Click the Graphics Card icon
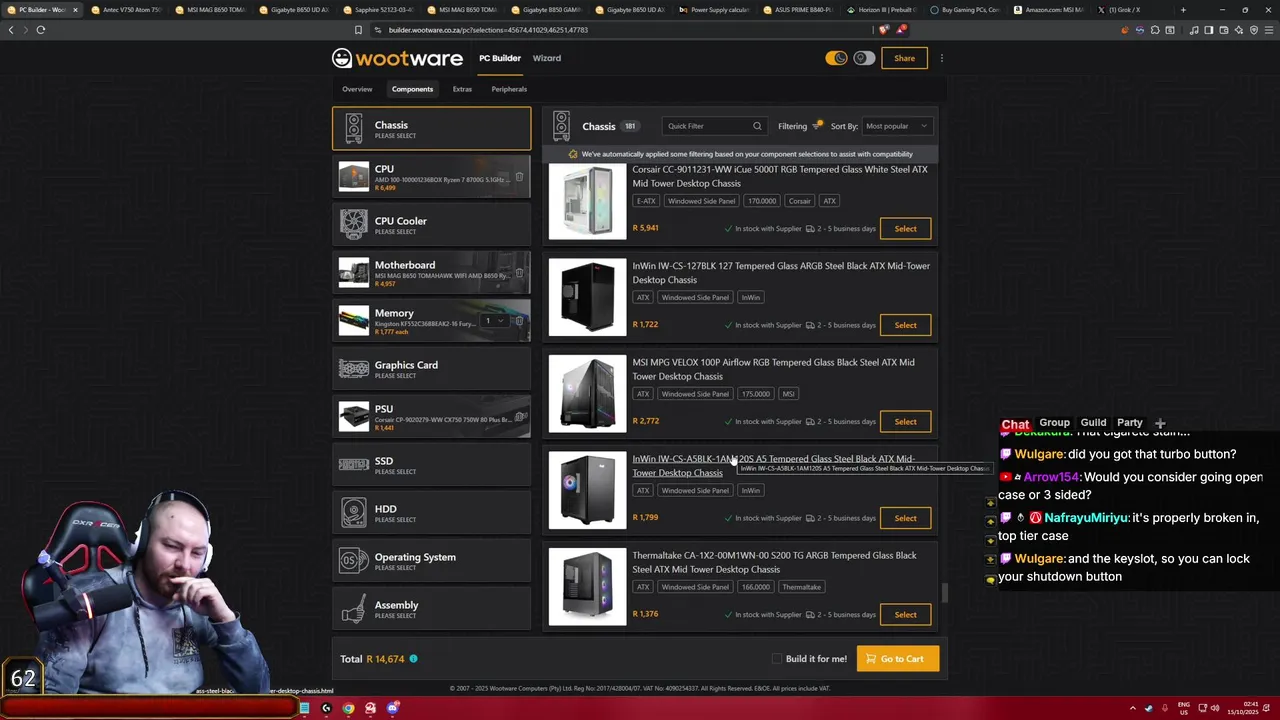Viewport: 1280px width, 720px height. point(353,369)
